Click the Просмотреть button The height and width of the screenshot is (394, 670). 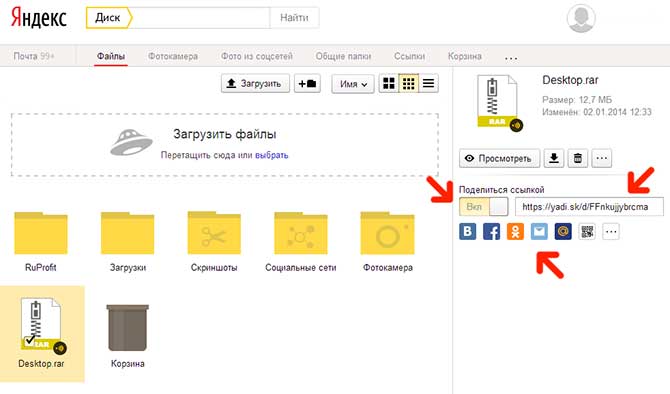pos(500,158)
